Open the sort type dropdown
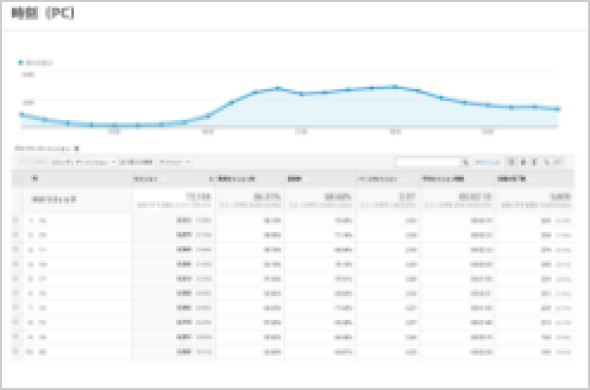The image size is (590, 390). 175,162
